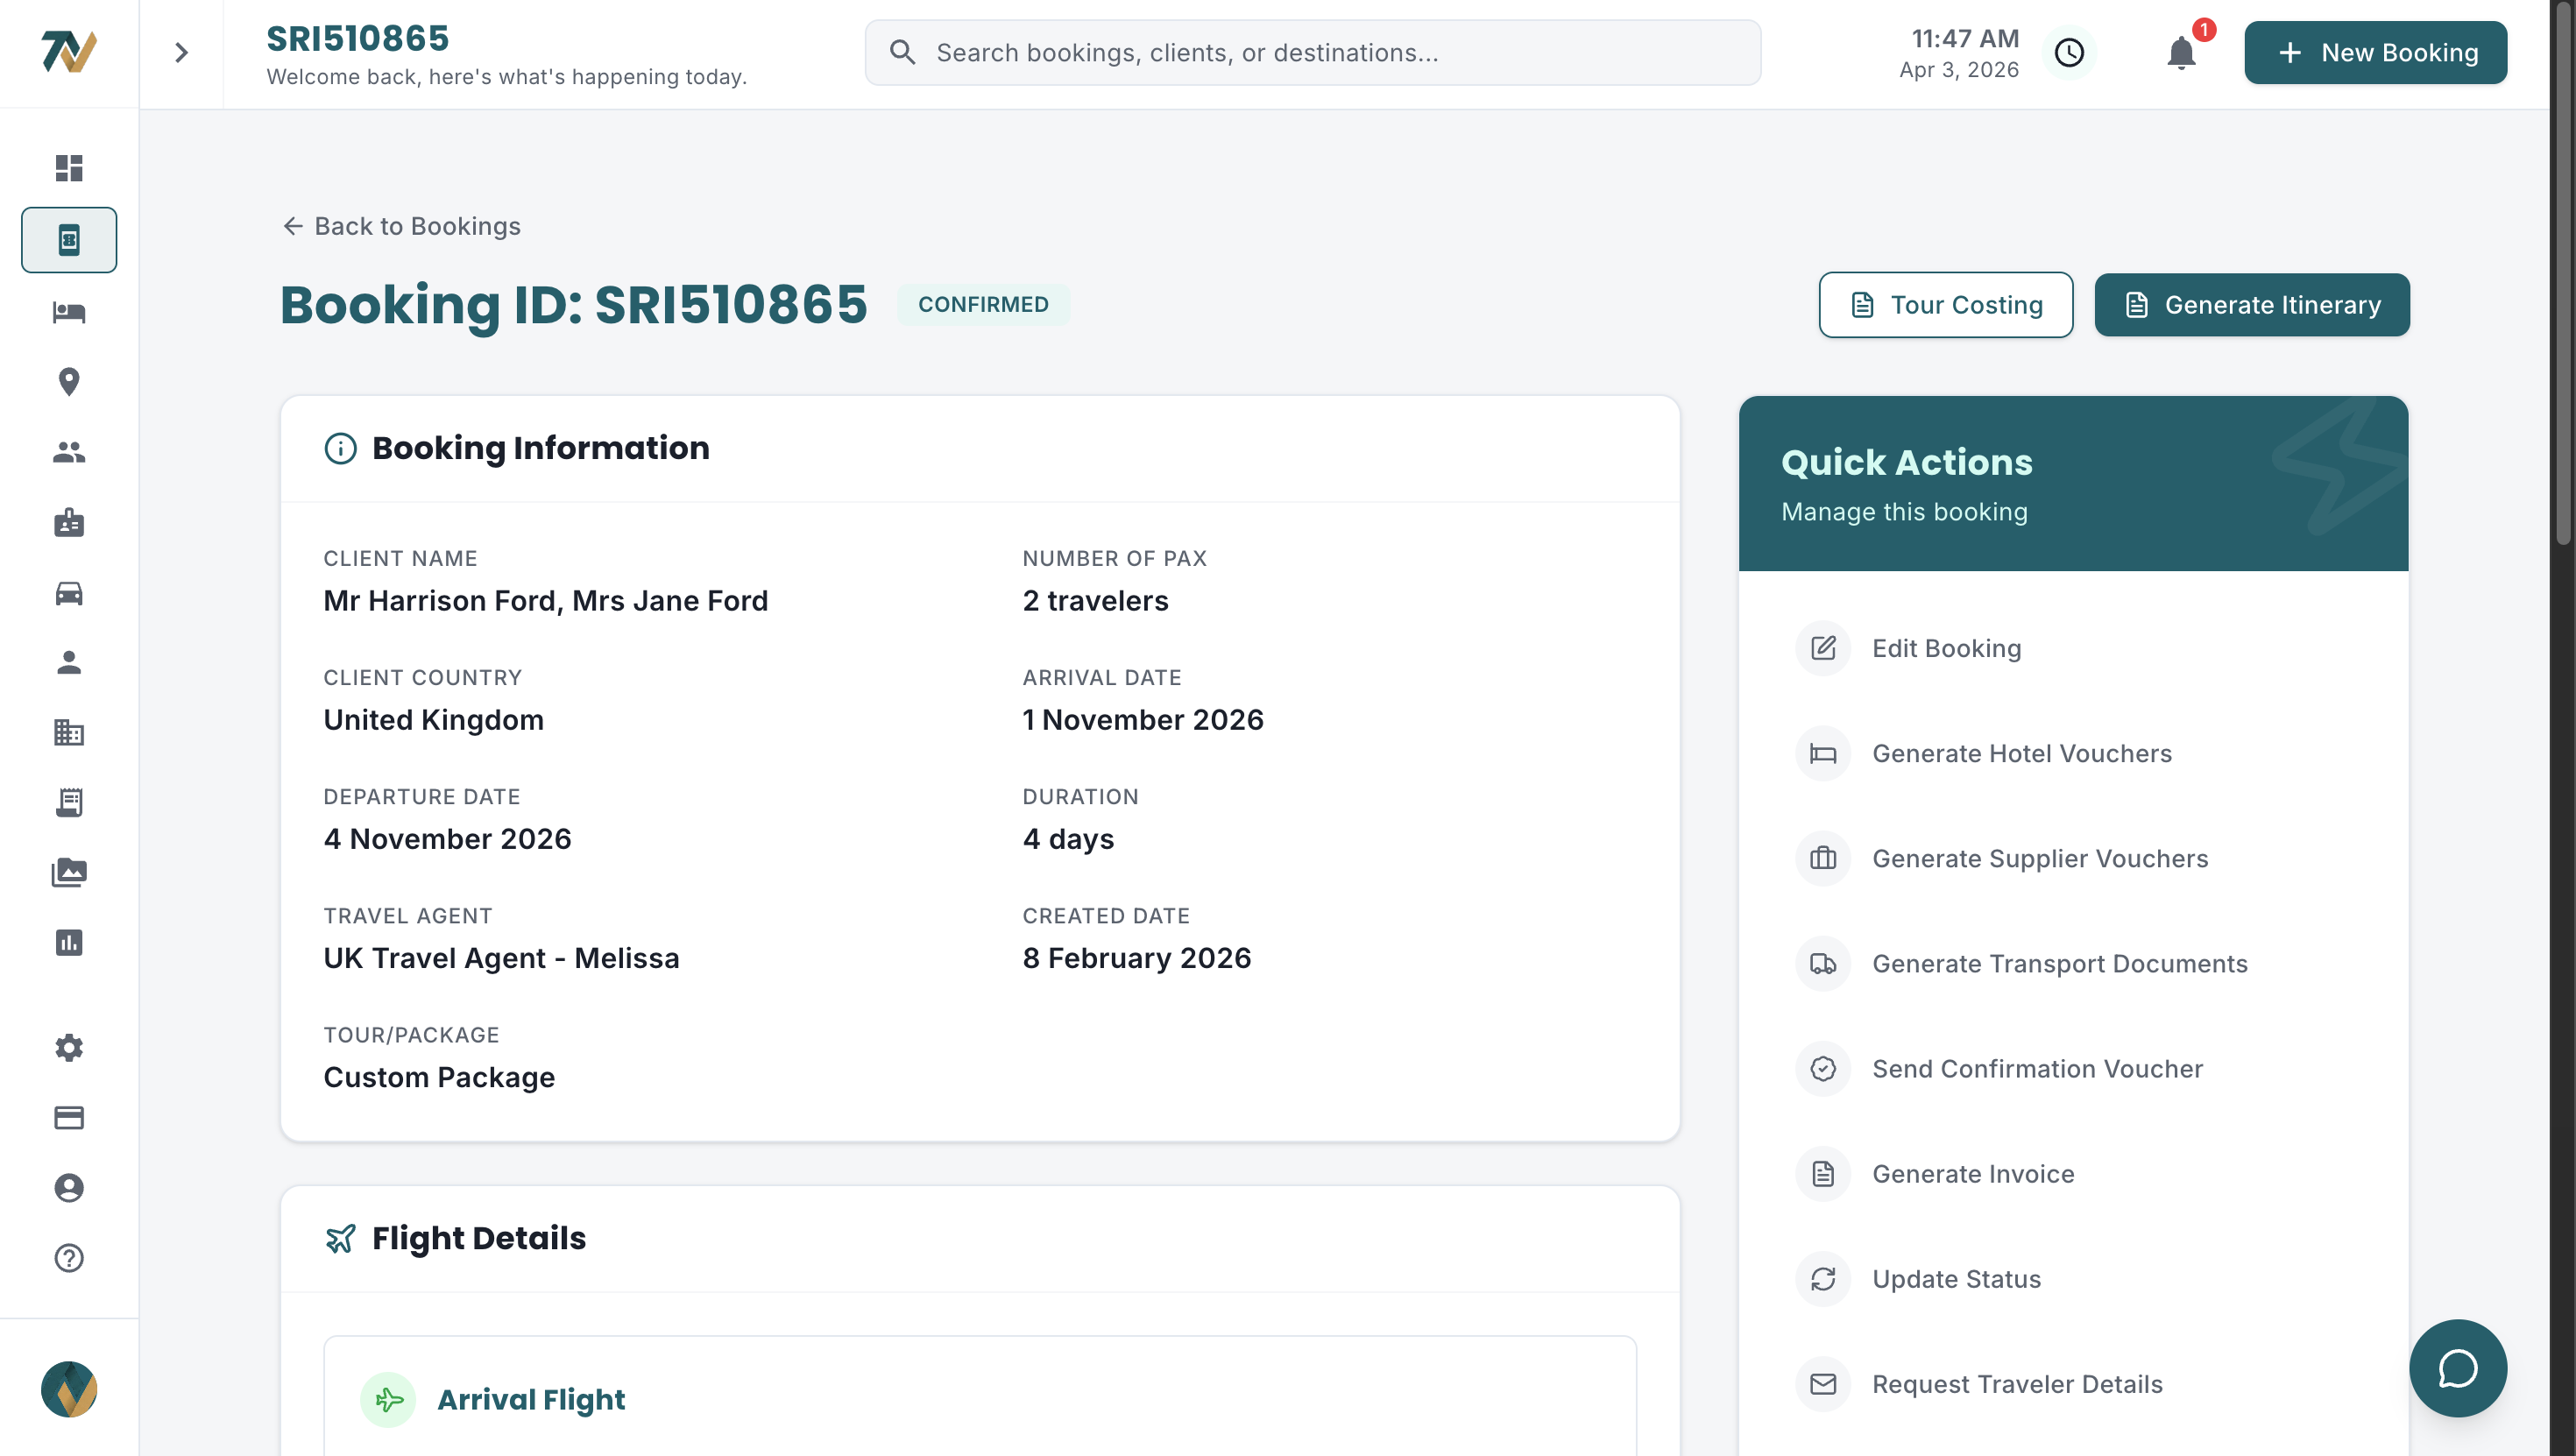
Task: Click 'UK Travel Agent - Melissa' value
Action: (x=501, y=958)
